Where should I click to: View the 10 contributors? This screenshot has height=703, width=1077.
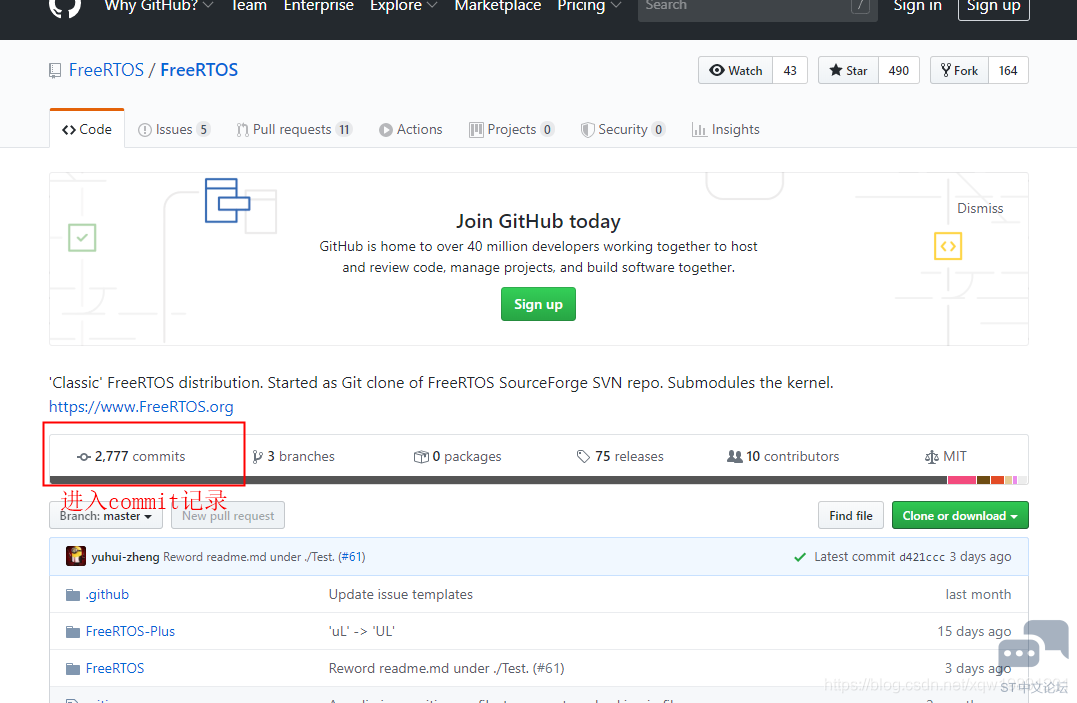(783, 456)
